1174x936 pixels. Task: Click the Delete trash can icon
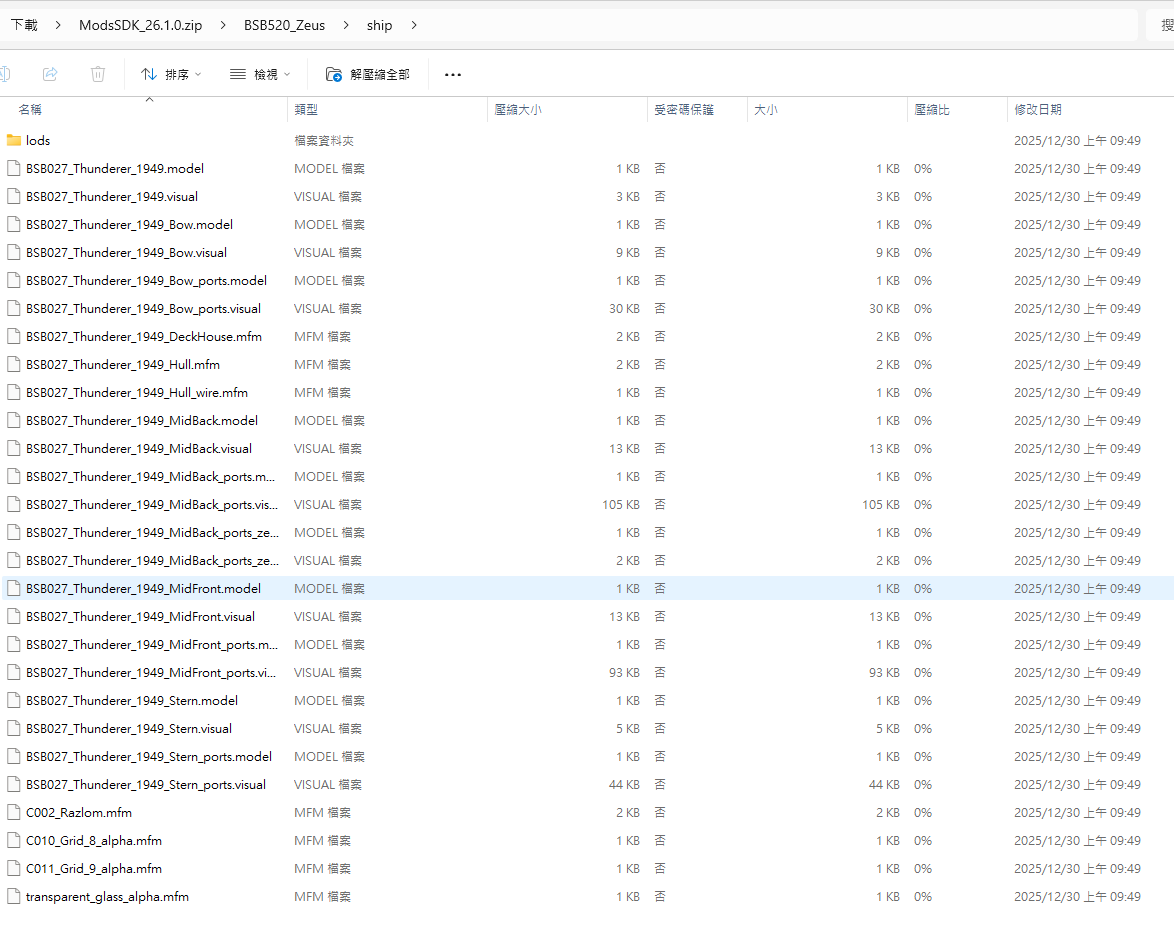(98, 74)
